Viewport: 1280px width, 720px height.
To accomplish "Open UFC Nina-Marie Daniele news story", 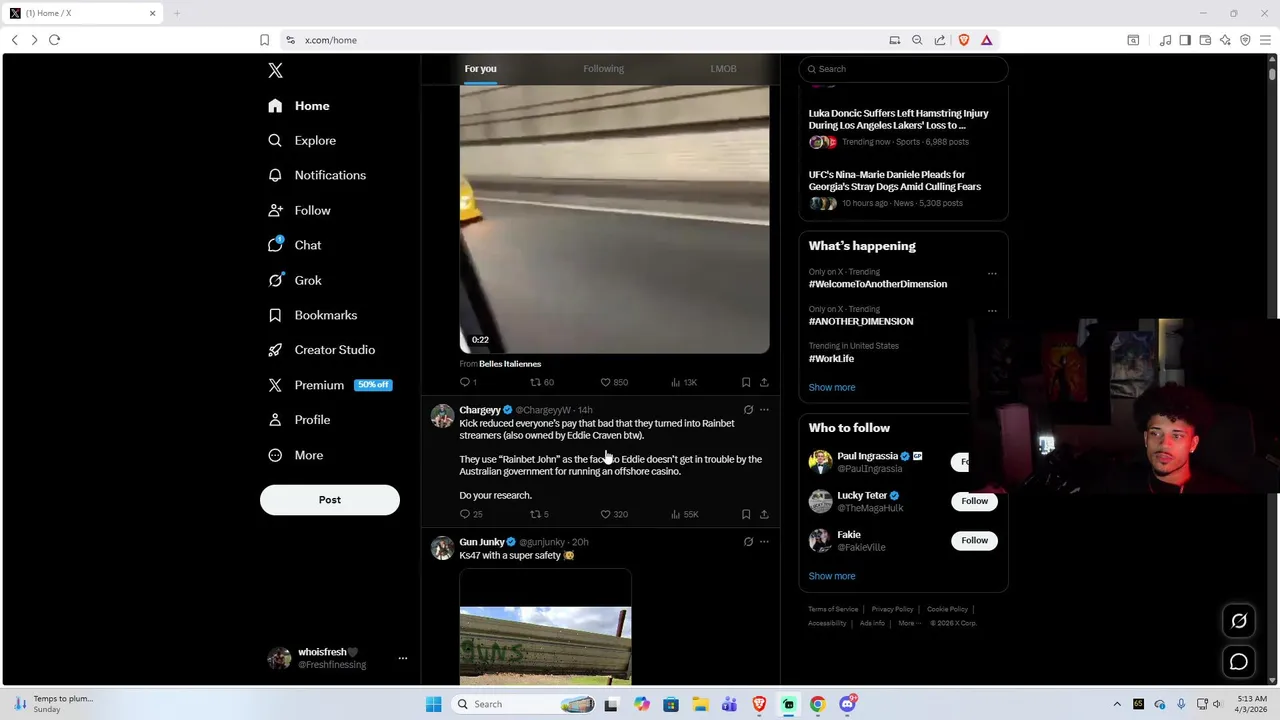I will 895,180.
